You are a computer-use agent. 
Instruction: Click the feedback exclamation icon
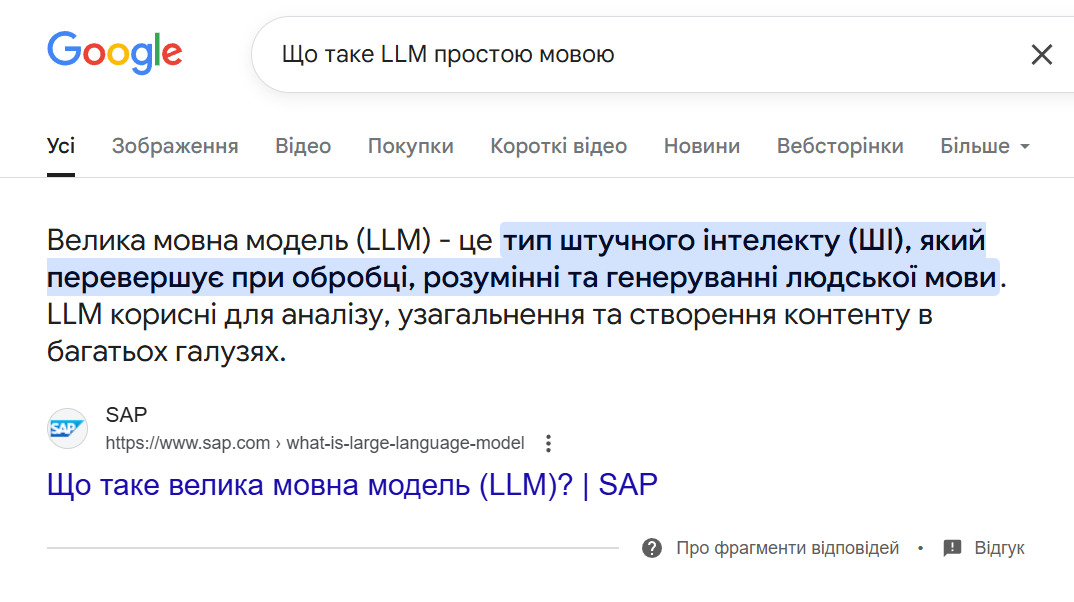952,548
